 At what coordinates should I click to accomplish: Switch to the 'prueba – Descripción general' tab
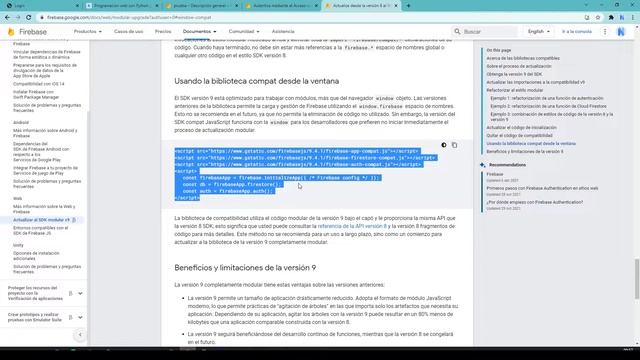(x=201, y=6)
